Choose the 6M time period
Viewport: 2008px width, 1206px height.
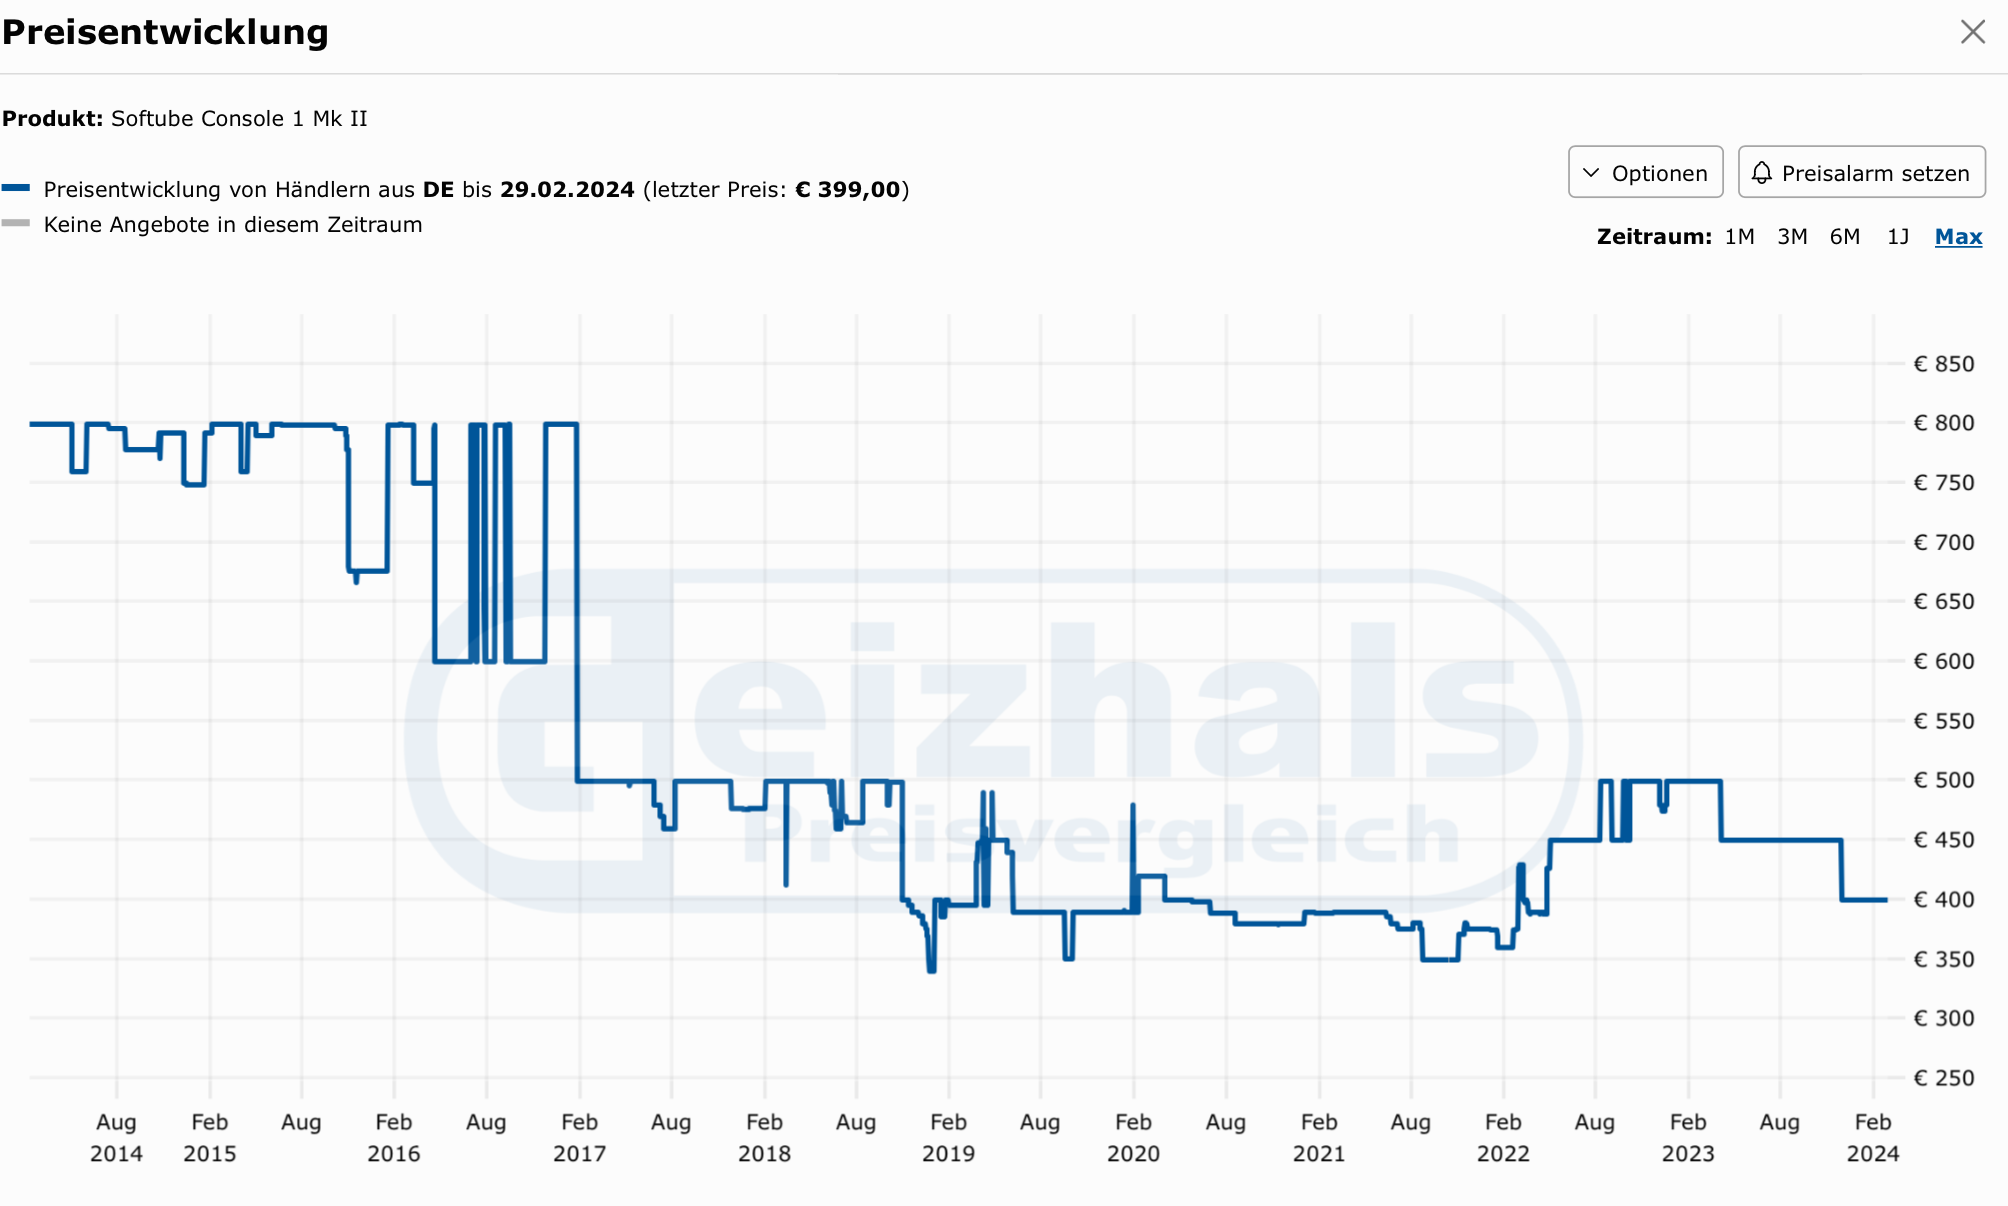click(x=1845, y=237)
